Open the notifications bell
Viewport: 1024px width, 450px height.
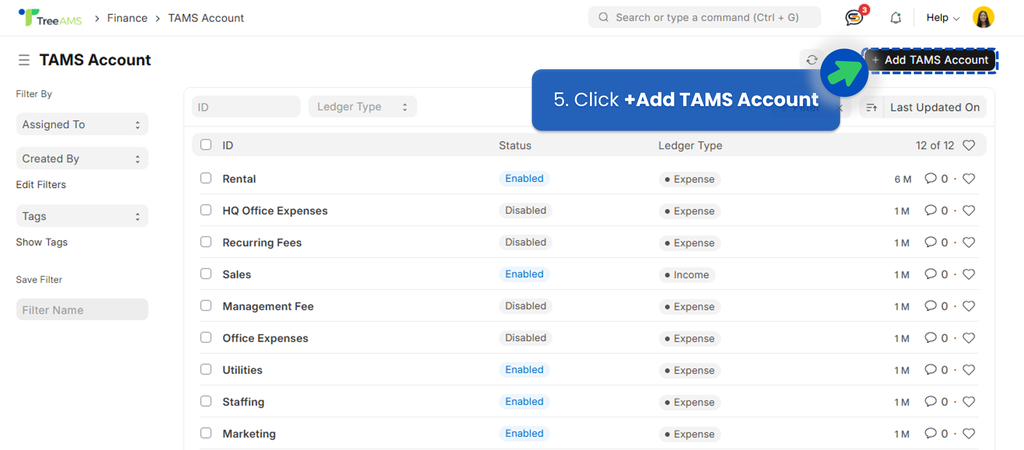pyautogui.click(x=895, y=18)
